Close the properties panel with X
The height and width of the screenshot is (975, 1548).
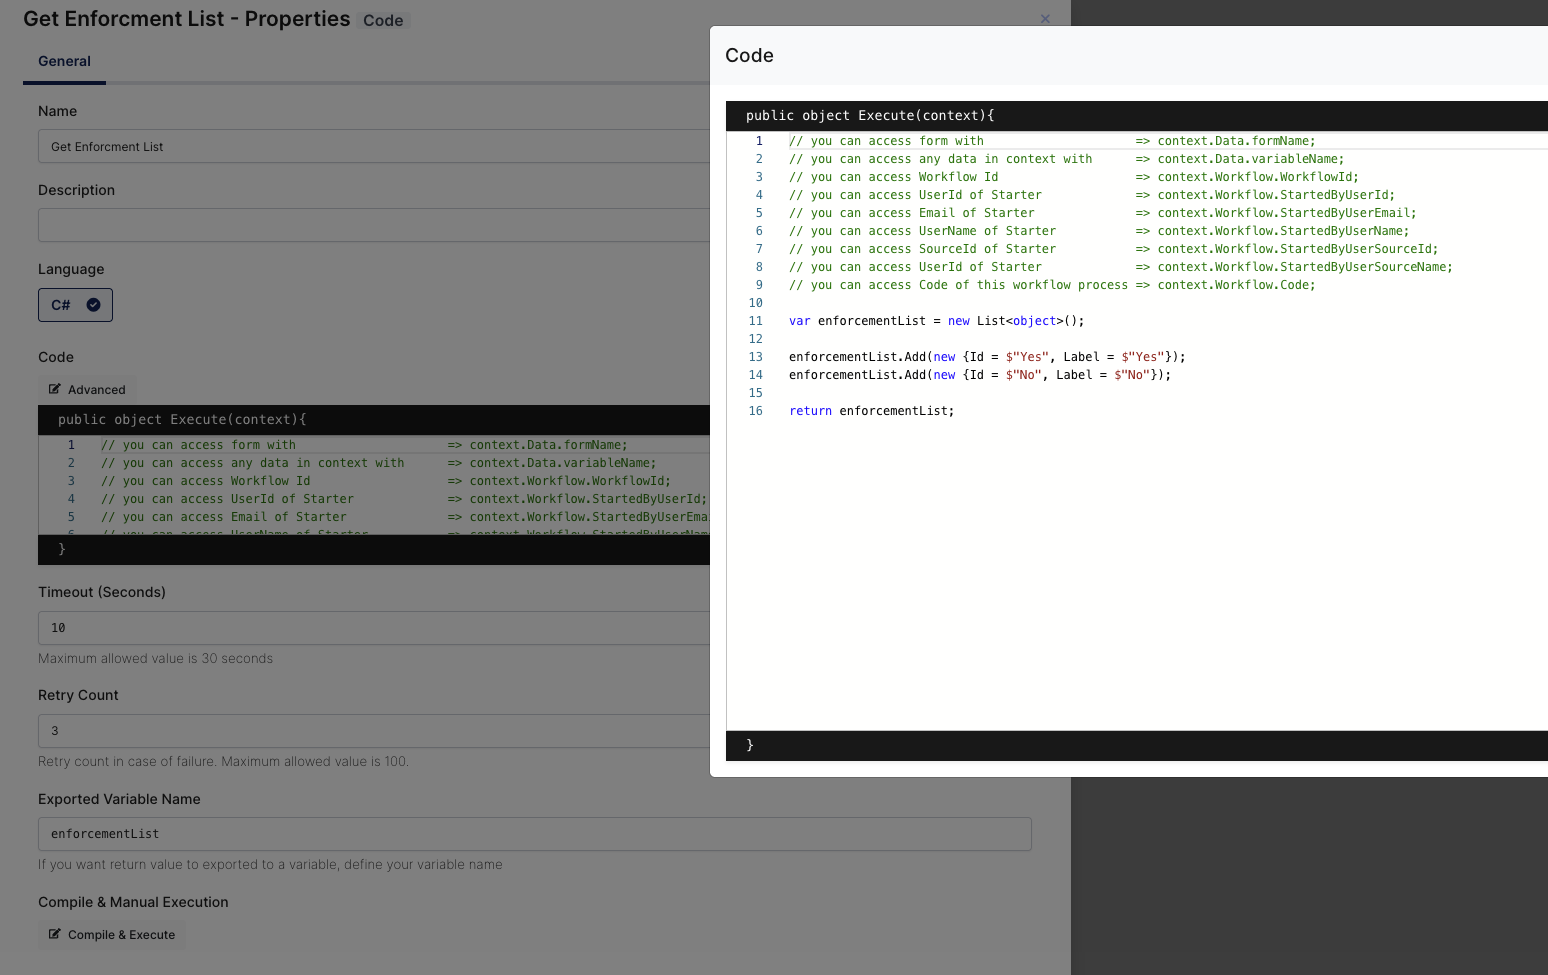click(1045, 19)
